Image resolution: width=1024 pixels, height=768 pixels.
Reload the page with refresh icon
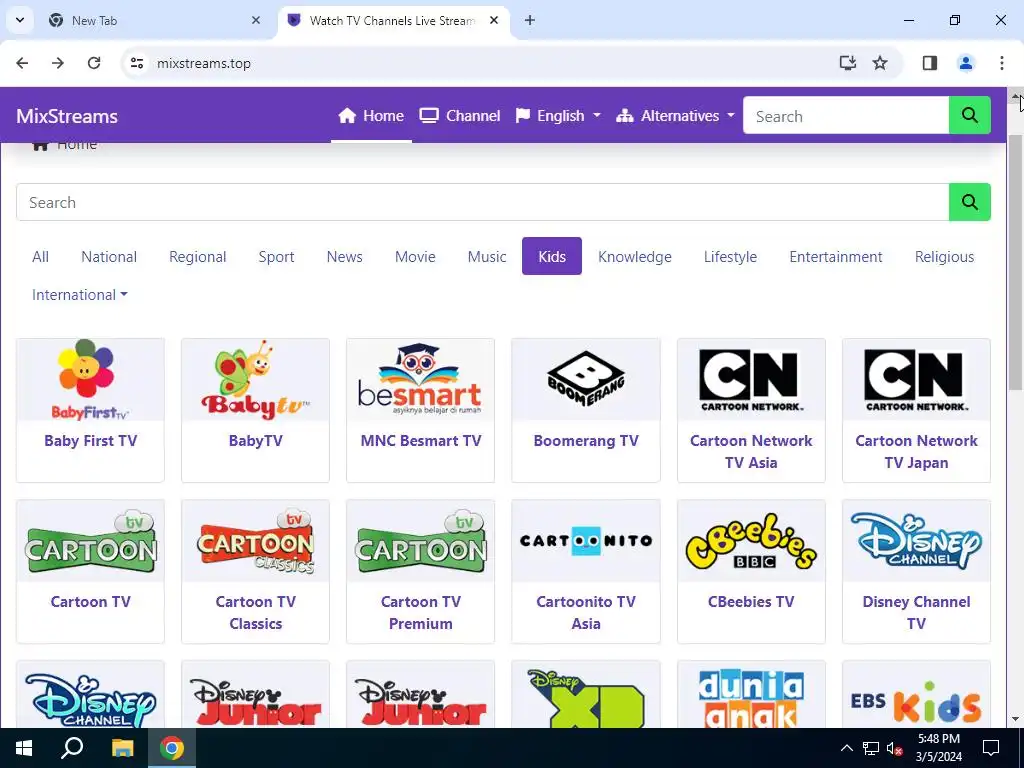point(94,63)
